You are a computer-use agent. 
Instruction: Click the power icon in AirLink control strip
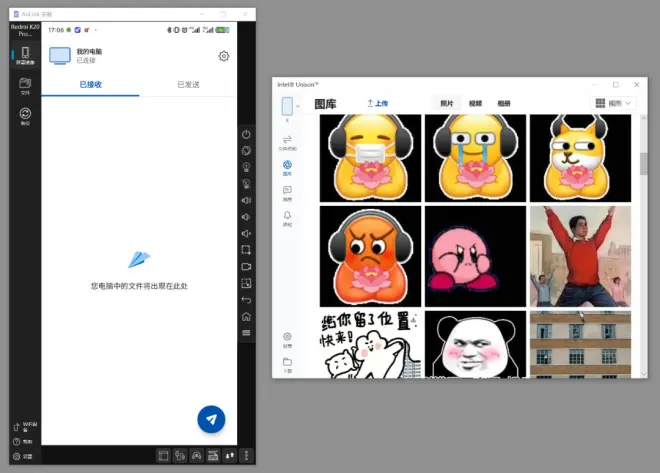pos(246,134)
